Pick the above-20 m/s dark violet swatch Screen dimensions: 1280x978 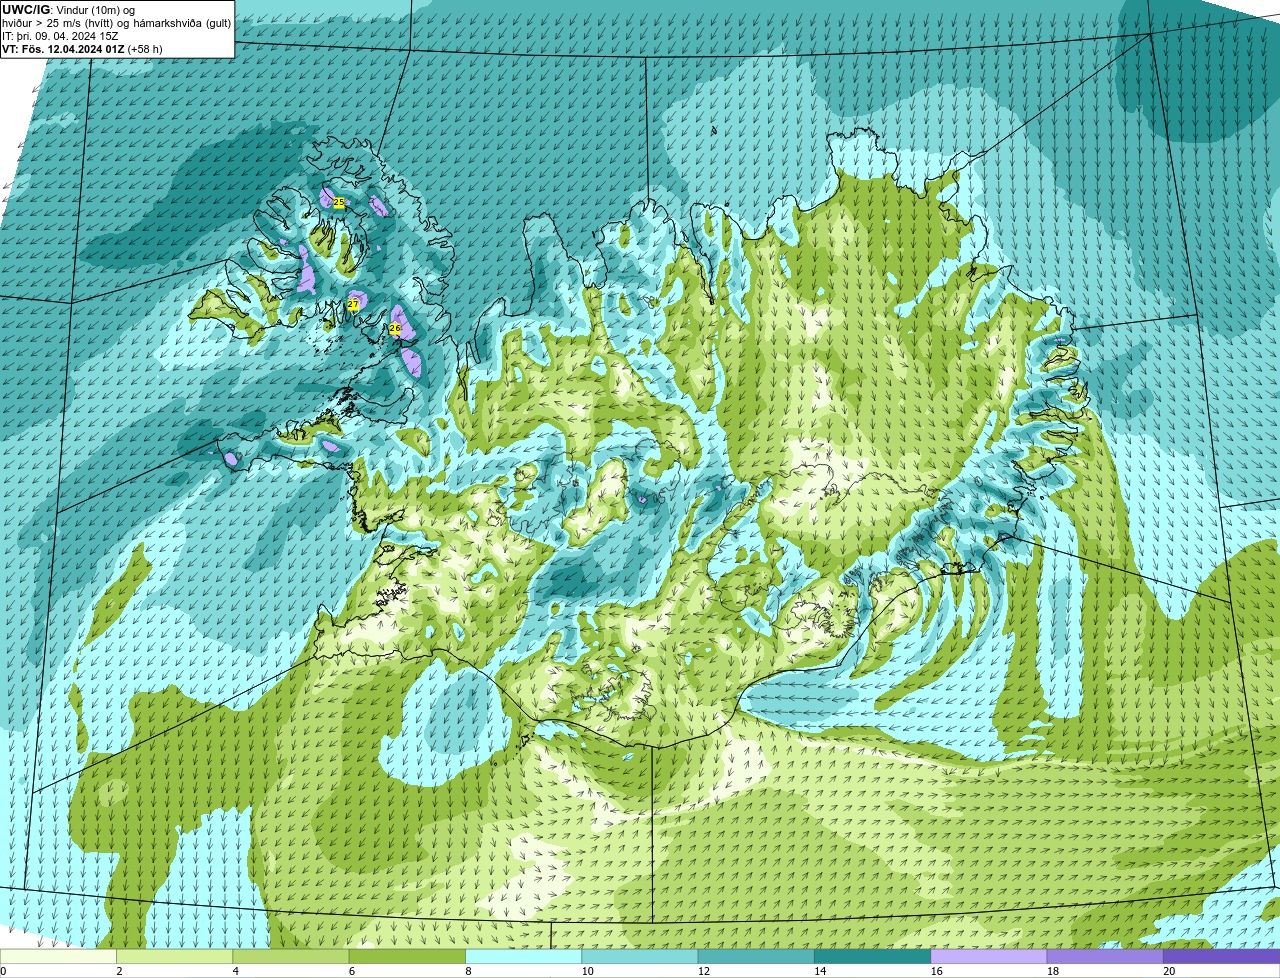coord(1222,956)
